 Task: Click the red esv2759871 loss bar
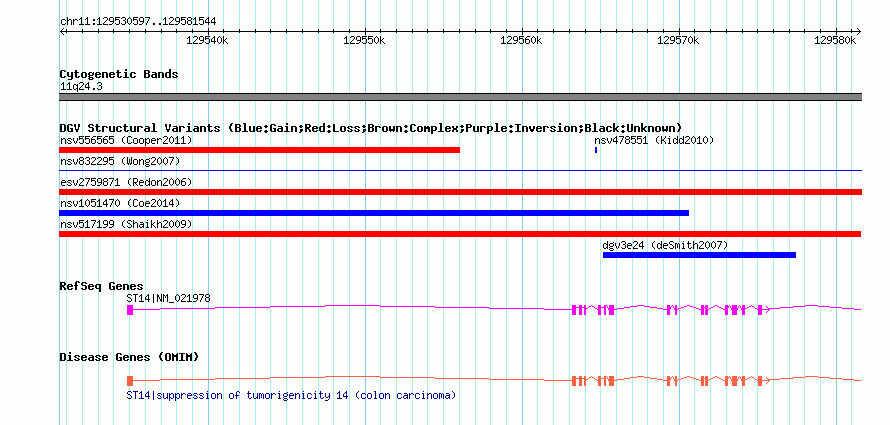click(460, 192)
